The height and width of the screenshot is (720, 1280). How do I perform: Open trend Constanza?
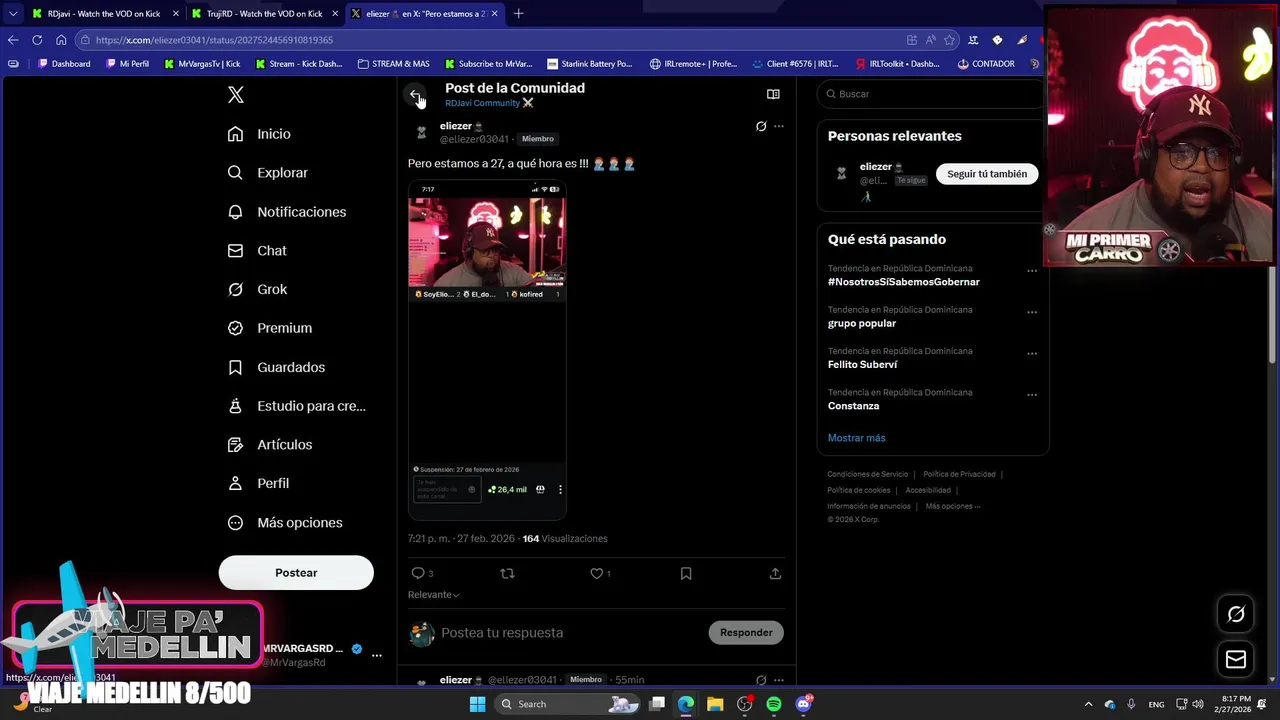[853, 406]
